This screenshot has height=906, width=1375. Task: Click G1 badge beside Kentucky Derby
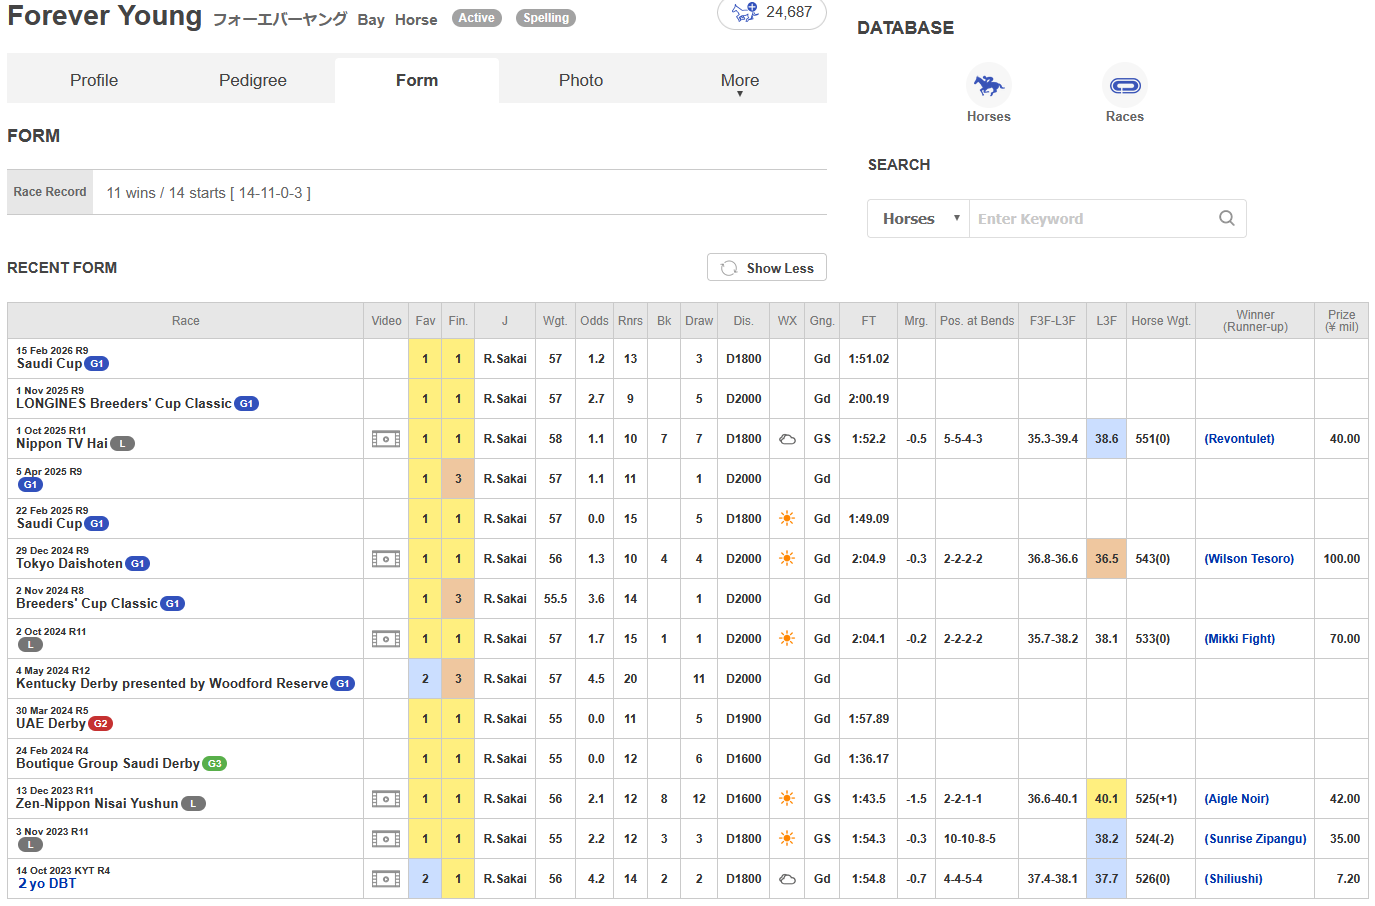342,684
